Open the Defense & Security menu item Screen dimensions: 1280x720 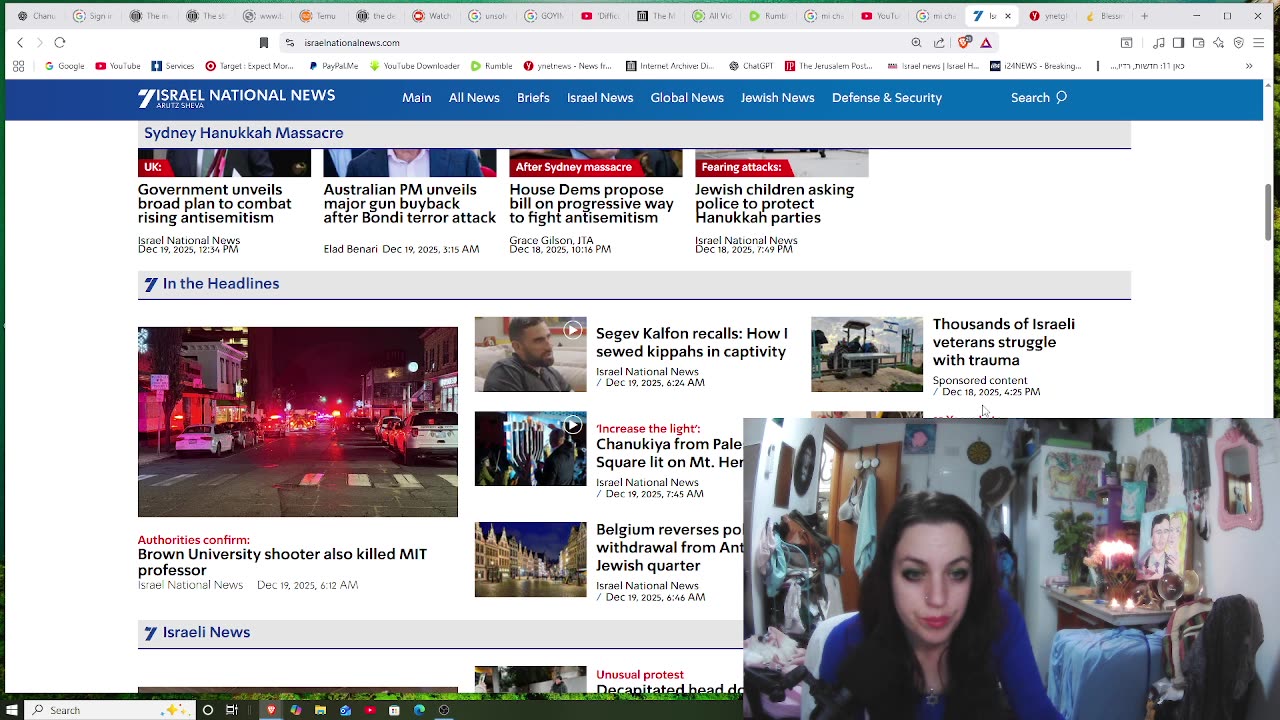886,97
